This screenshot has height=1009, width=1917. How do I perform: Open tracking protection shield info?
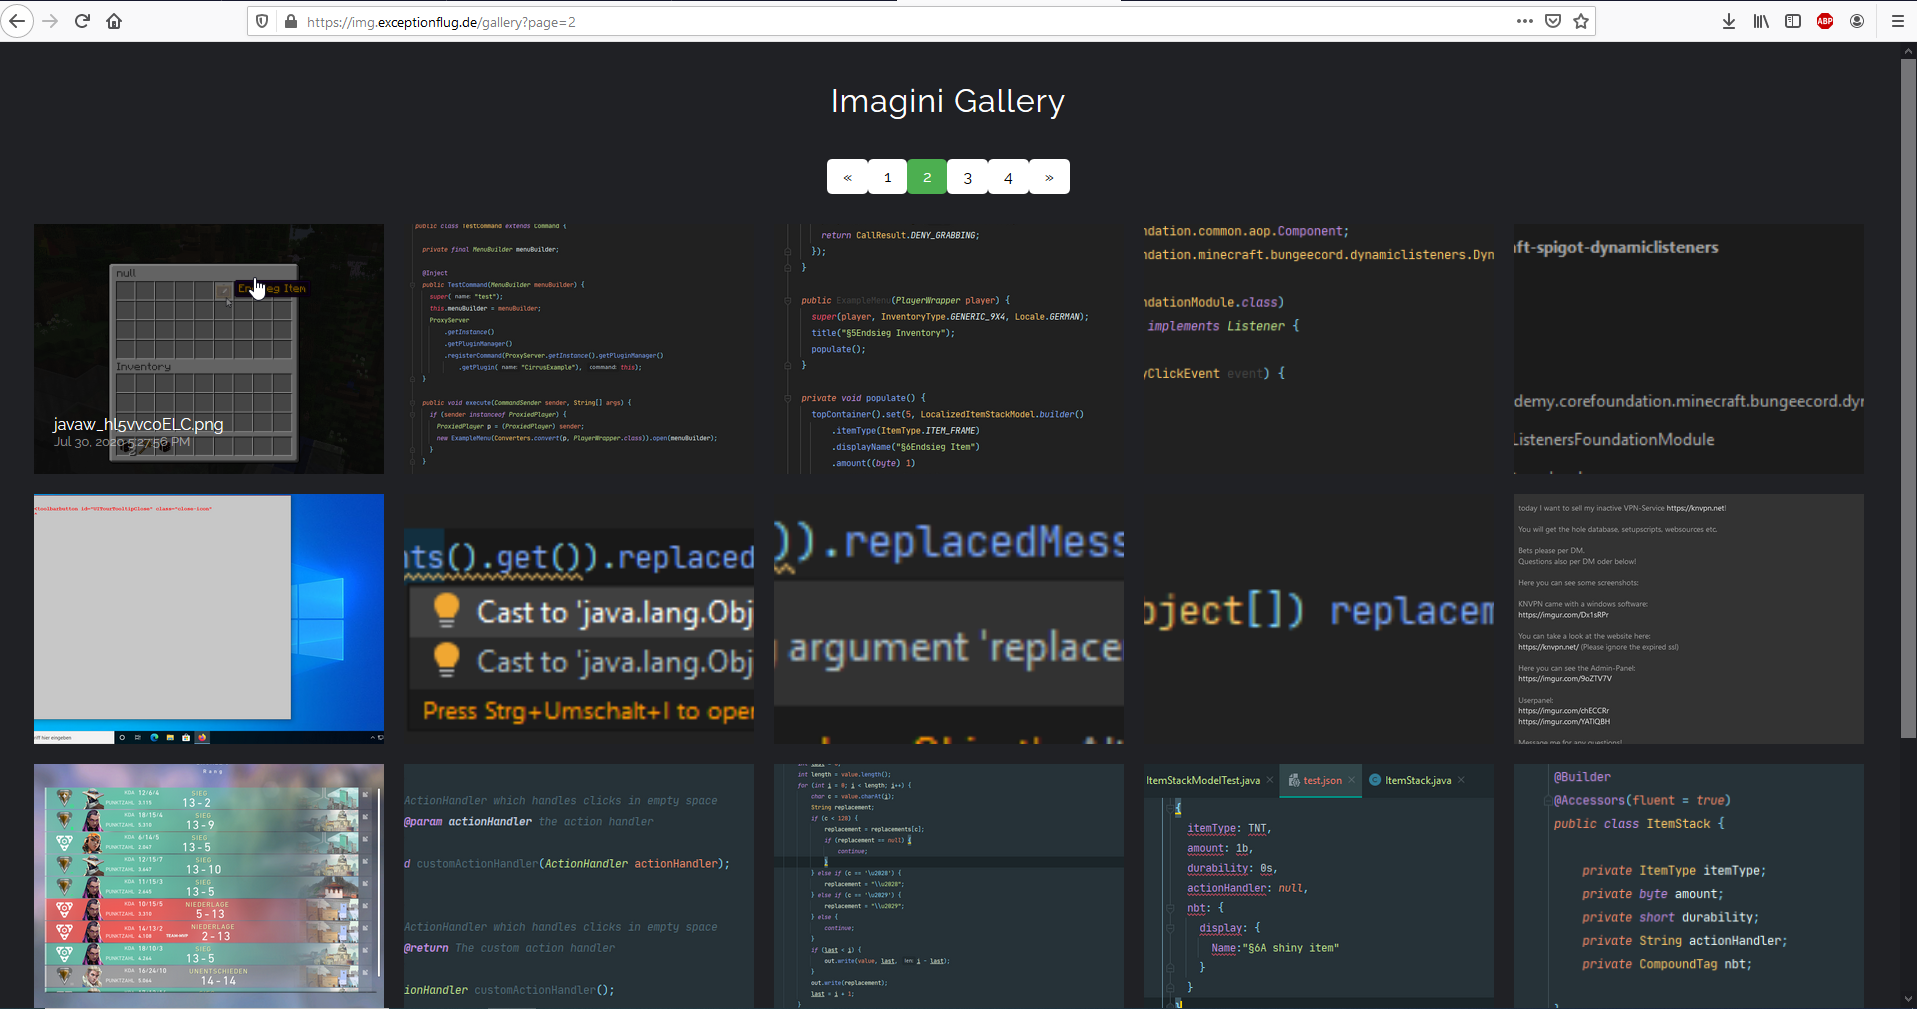point(260,21)
